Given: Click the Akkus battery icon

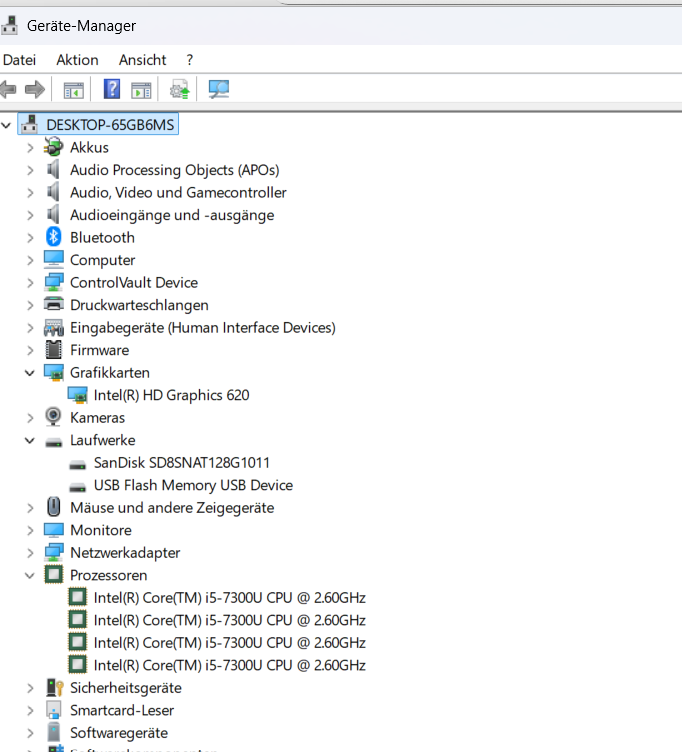Looking at the screenshot, I should 54,147.
